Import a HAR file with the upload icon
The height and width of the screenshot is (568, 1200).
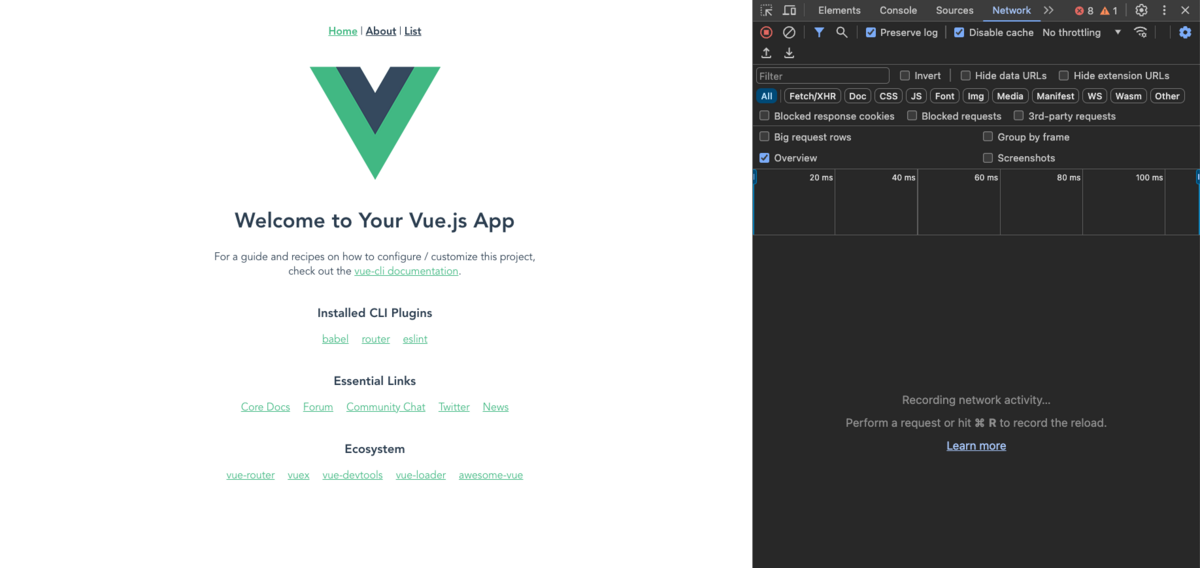tap(766, 53)
